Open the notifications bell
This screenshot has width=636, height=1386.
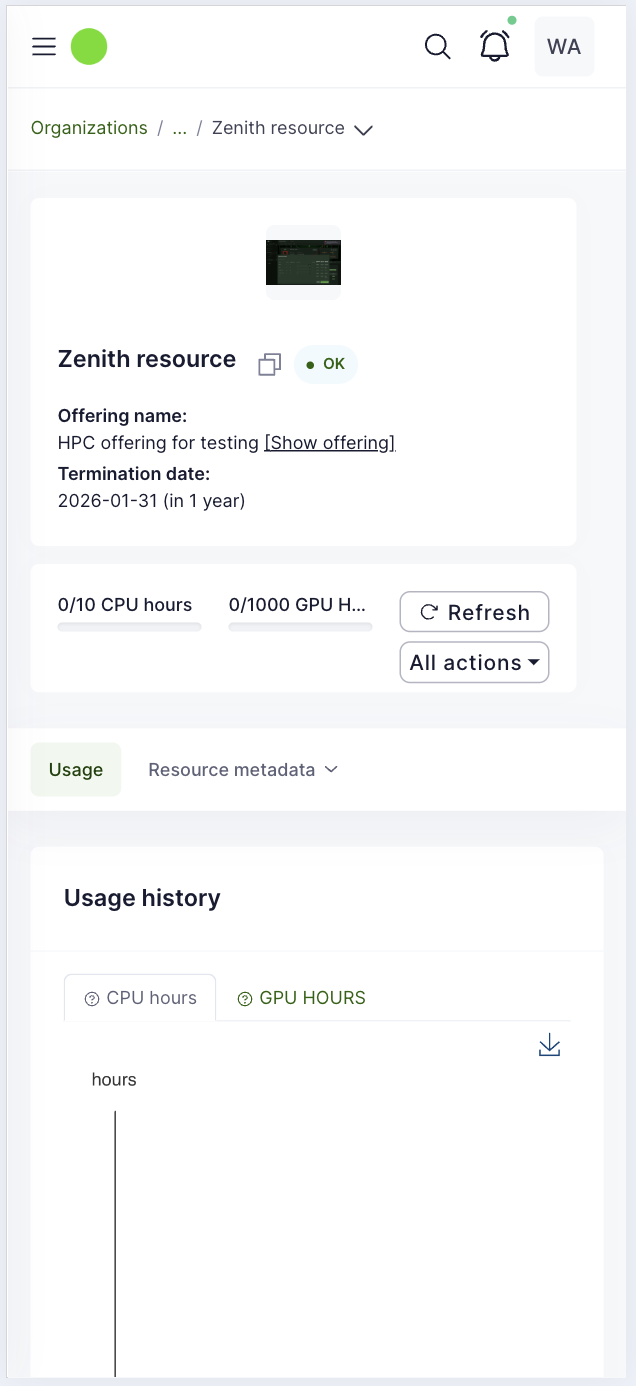point(495,47)
